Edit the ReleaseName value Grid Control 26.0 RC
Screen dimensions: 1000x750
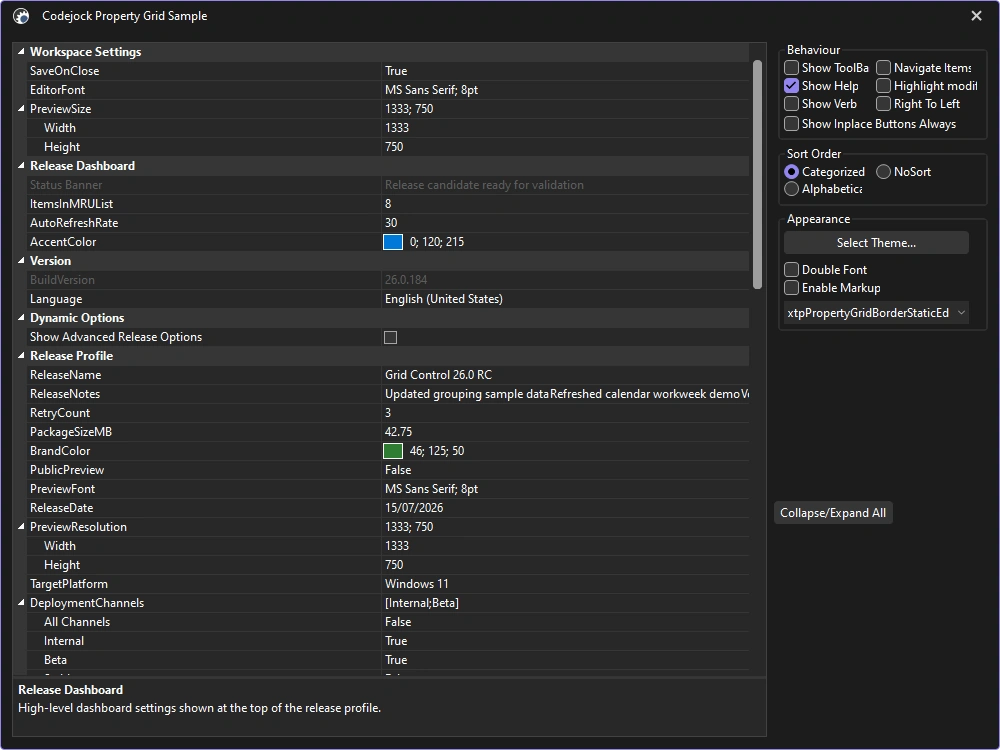point(438,375)
